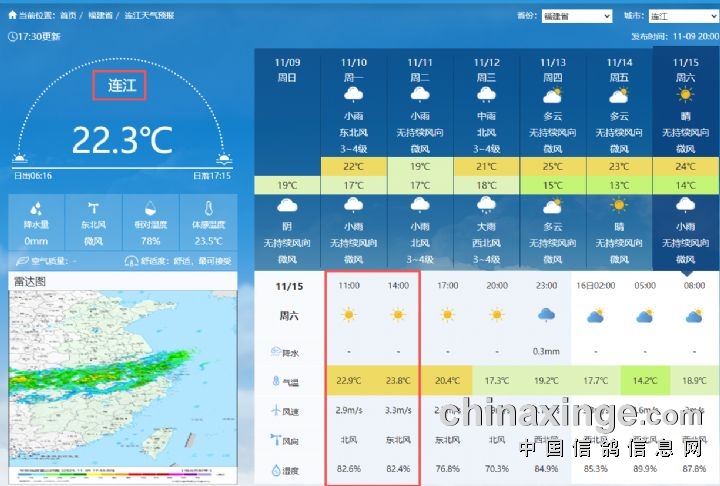
Task: Click the precipitation raindrop icon above 0mm
Action: [x=36, y=209]
